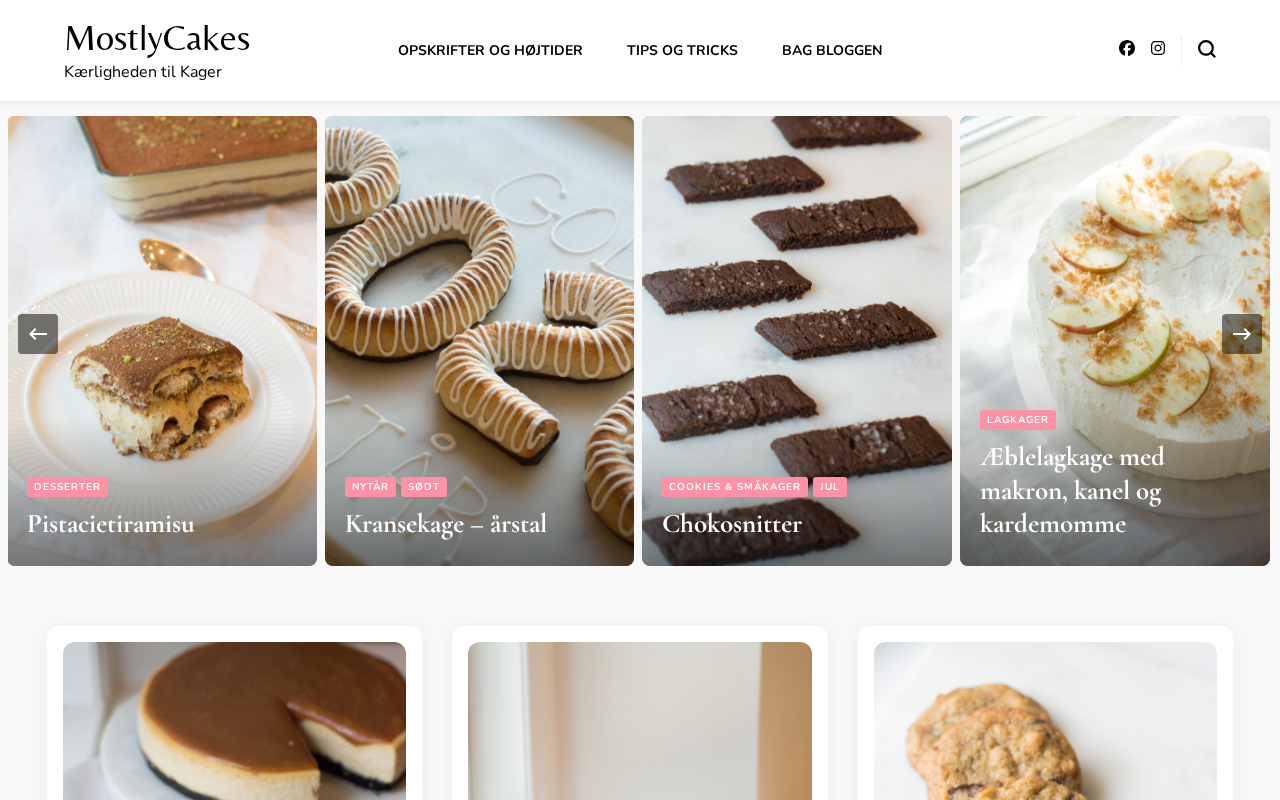Open the cheesecake post thumbnail

pos(234,721)
